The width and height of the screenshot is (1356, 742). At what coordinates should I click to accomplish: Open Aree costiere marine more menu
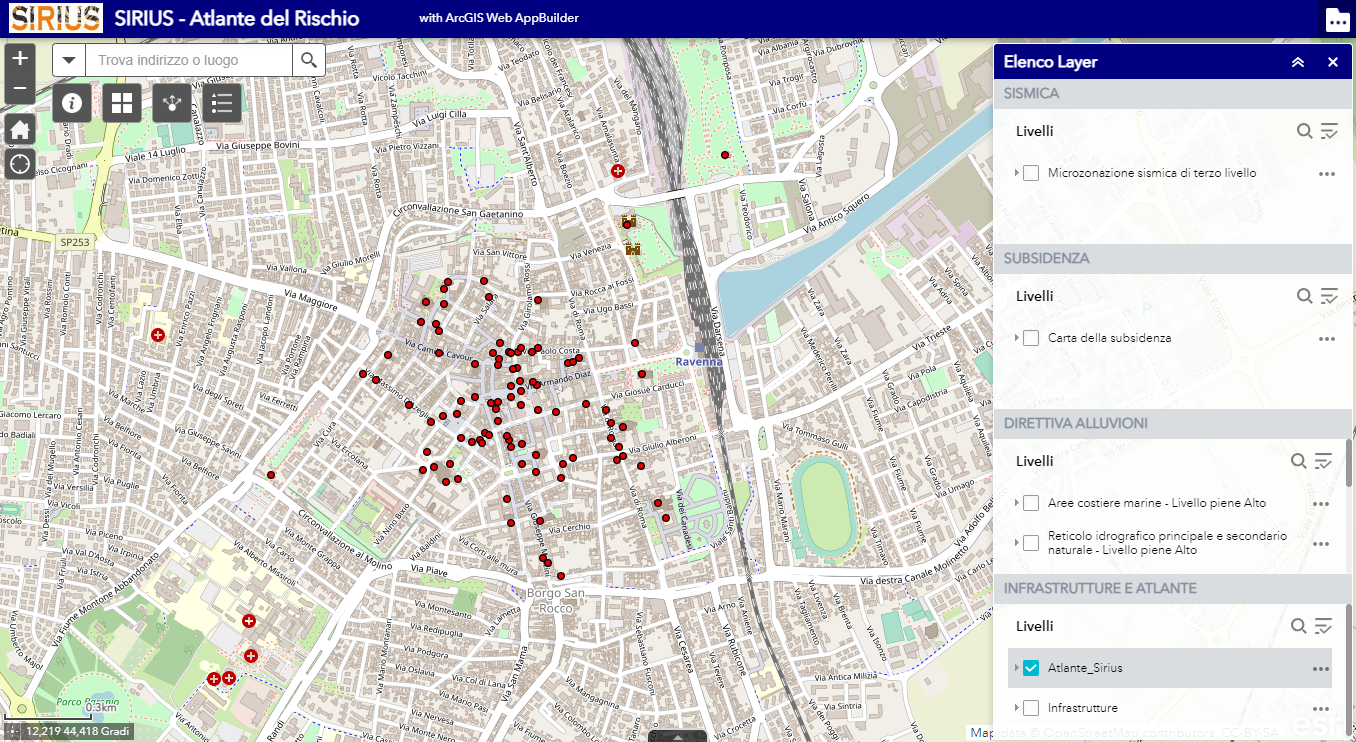1321,504
